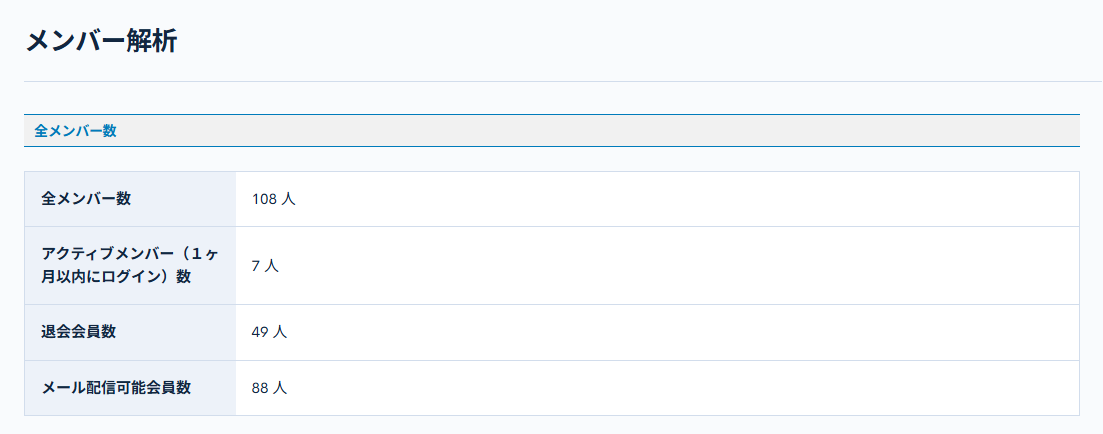
Task: Click the 人 unit after 49
Action: [x=280, y=332]
